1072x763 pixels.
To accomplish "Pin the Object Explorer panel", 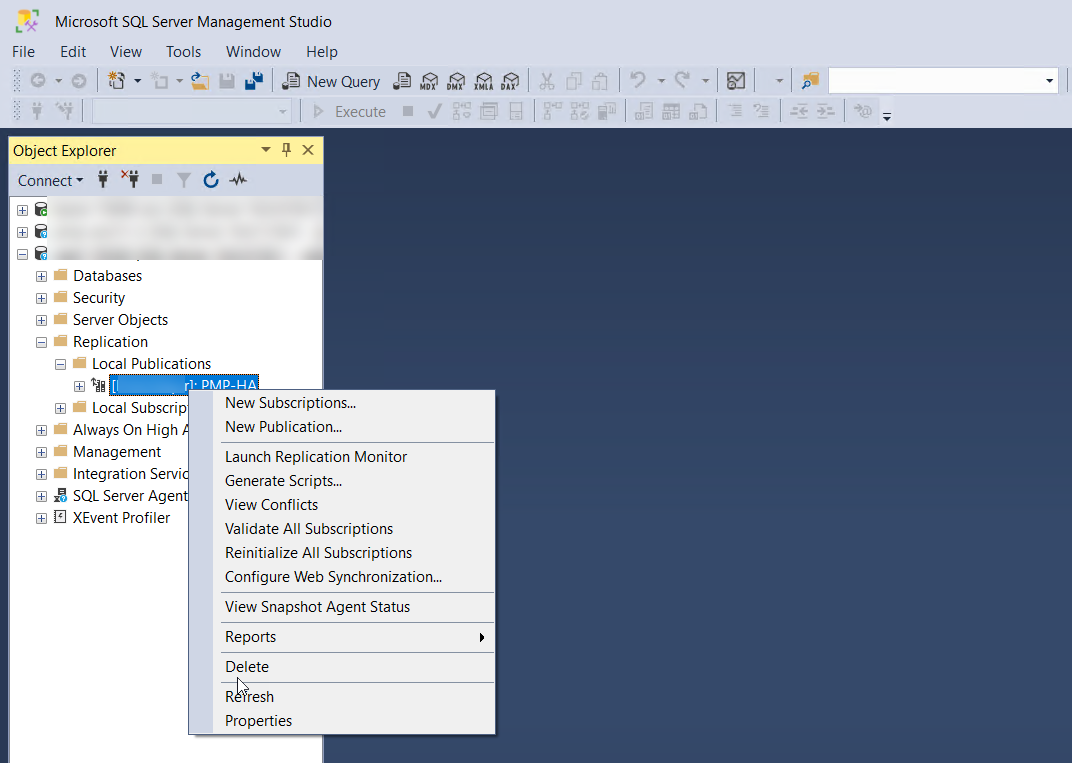I will pyautogui.click(x=287, y=150).
